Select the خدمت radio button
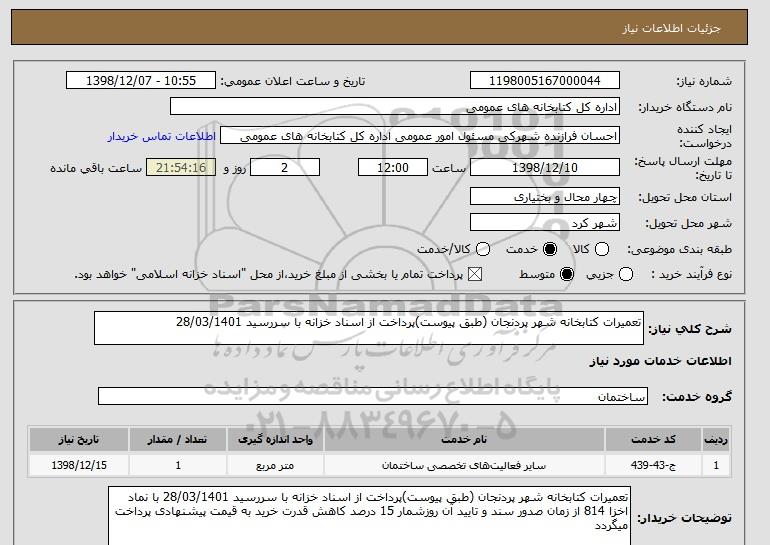The image size is (770, 545). pyautogui.click(x=550, y=249)
